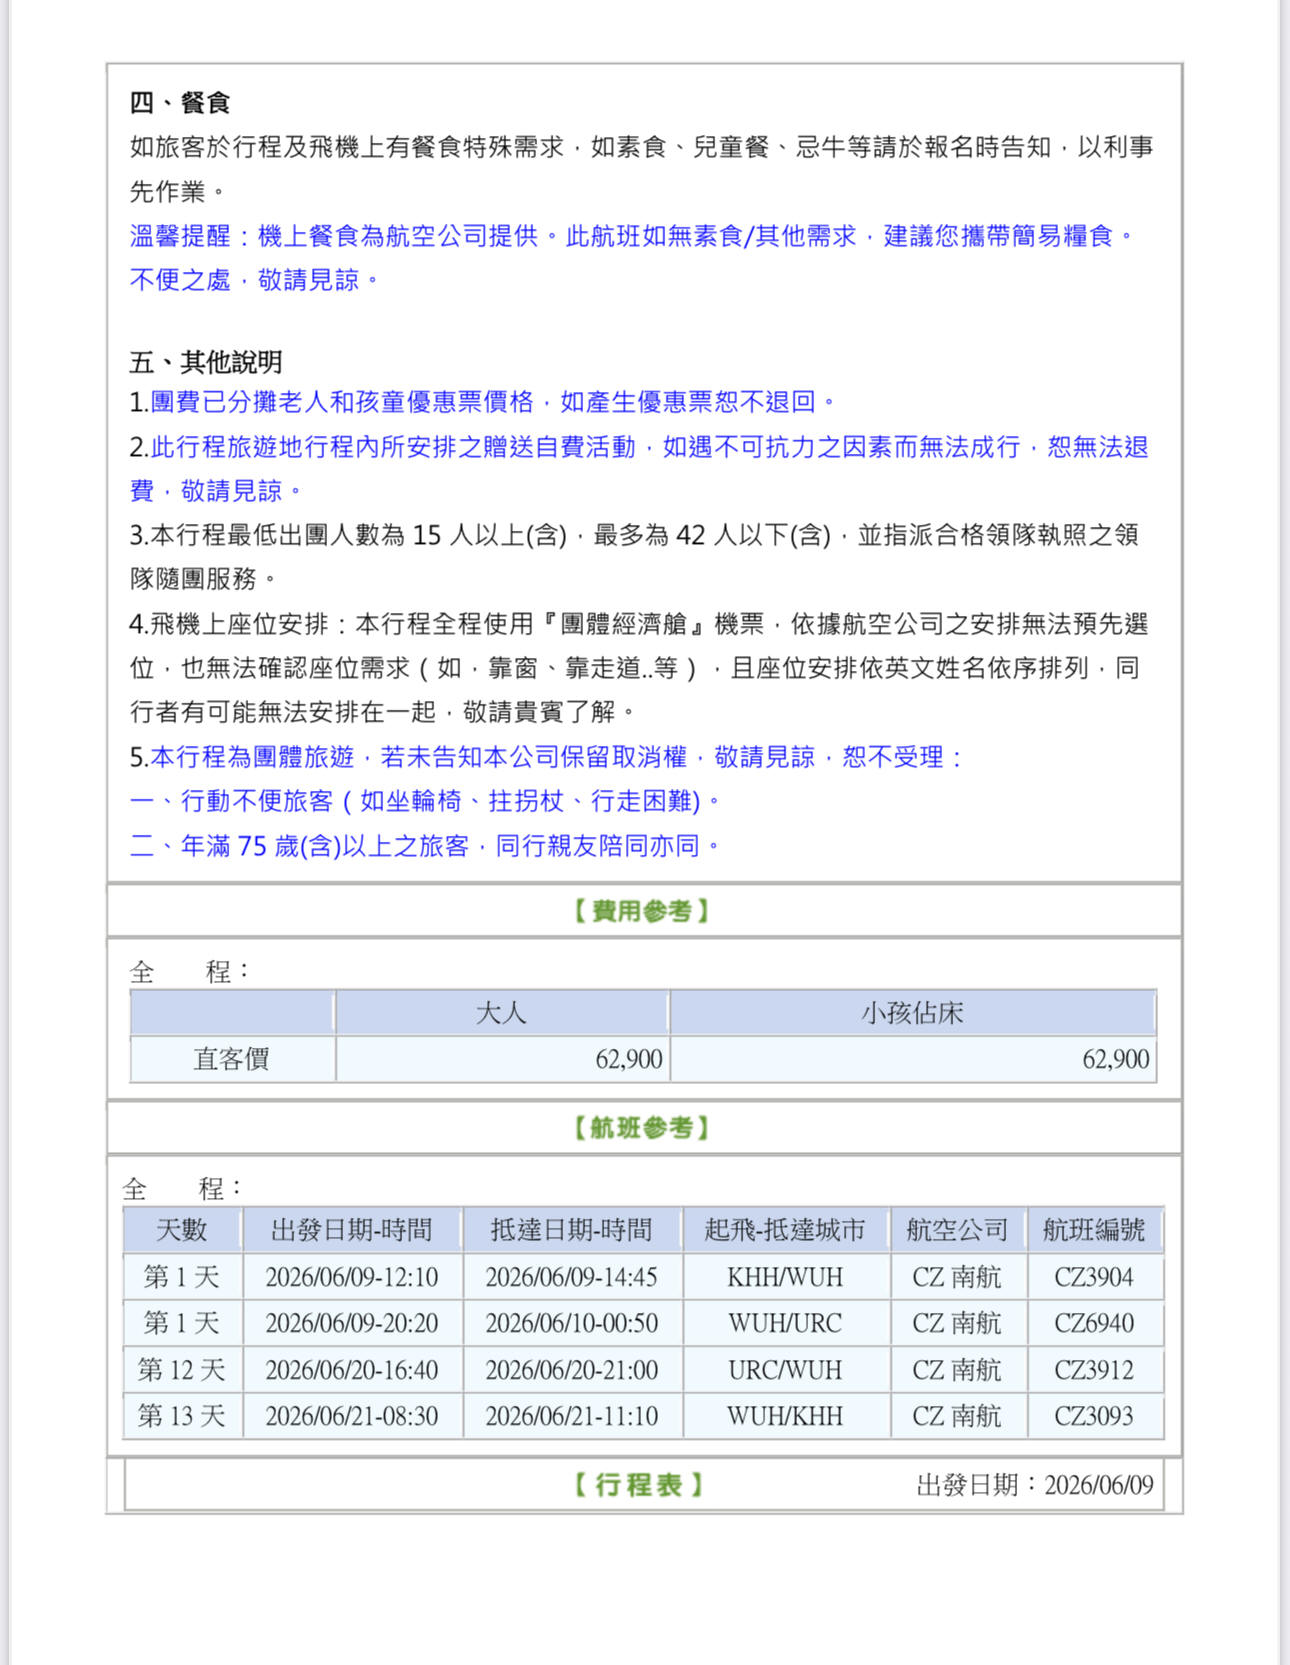The image size is (1290, 1665).
Task: Select the WUH/KHH route cell
Action: pyautogui.click(x=785, y=1416)
